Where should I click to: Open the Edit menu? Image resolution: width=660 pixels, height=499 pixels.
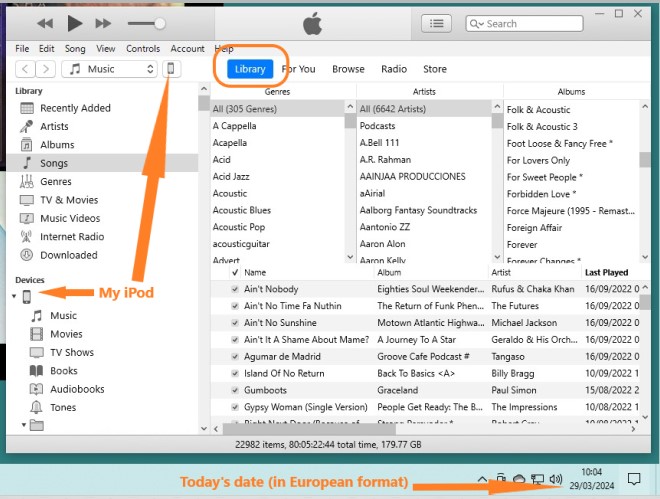(x=46, y=49)
